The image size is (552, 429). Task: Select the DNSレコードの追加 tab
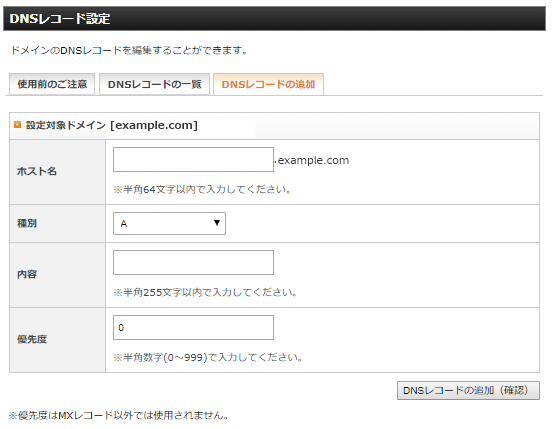click(x=268, y=84)
